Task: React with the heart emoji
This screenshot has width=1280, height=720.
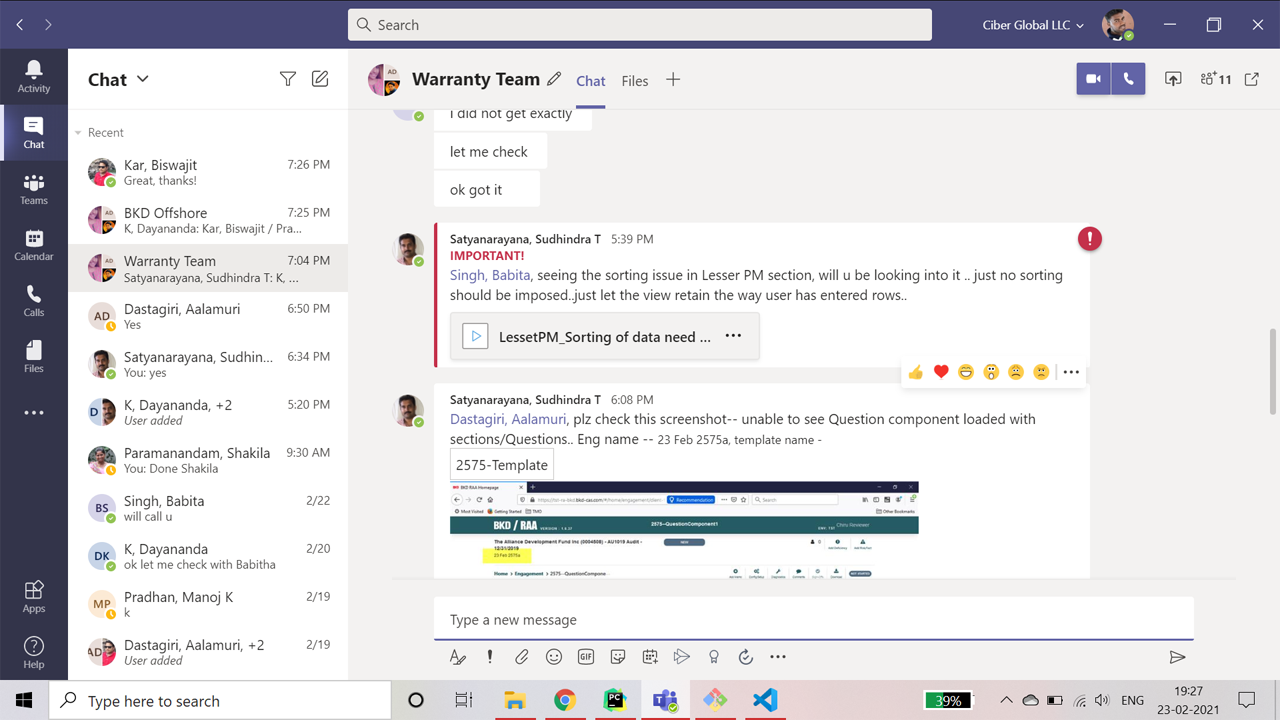Action: click(x=941, y=372)
